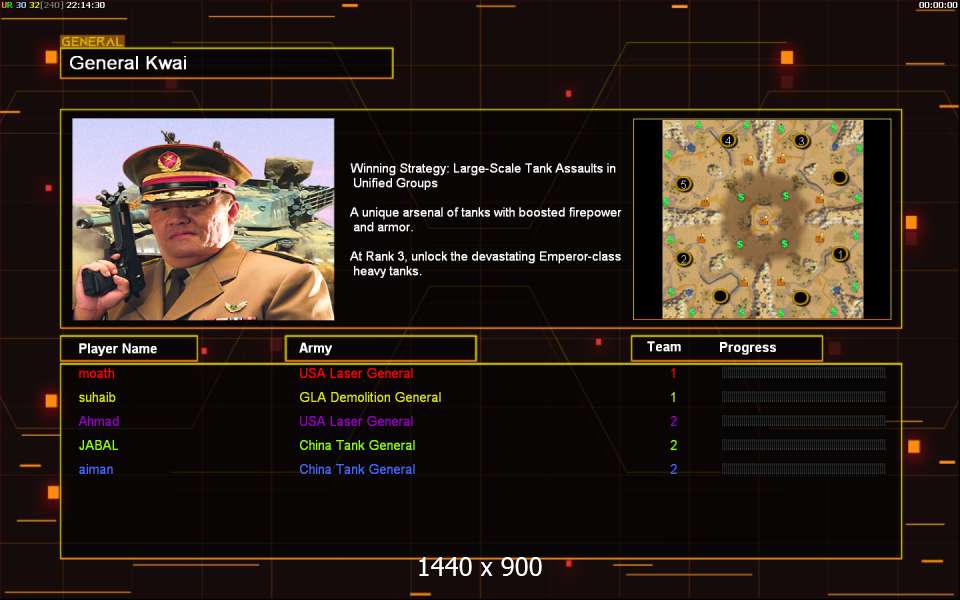
Task: Click the center supply building on the minimap
Action: (763, 220)
